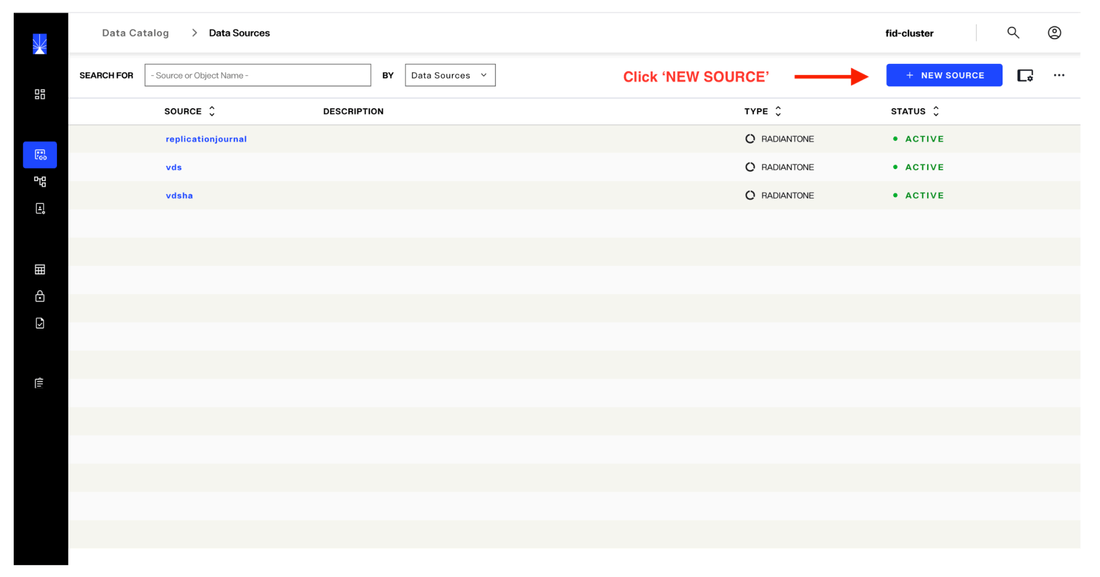The width and height of the screenshot is (1100, 577).
Task: Open the directory tree hierarchy sidebar icon
Action: [40, 181]
